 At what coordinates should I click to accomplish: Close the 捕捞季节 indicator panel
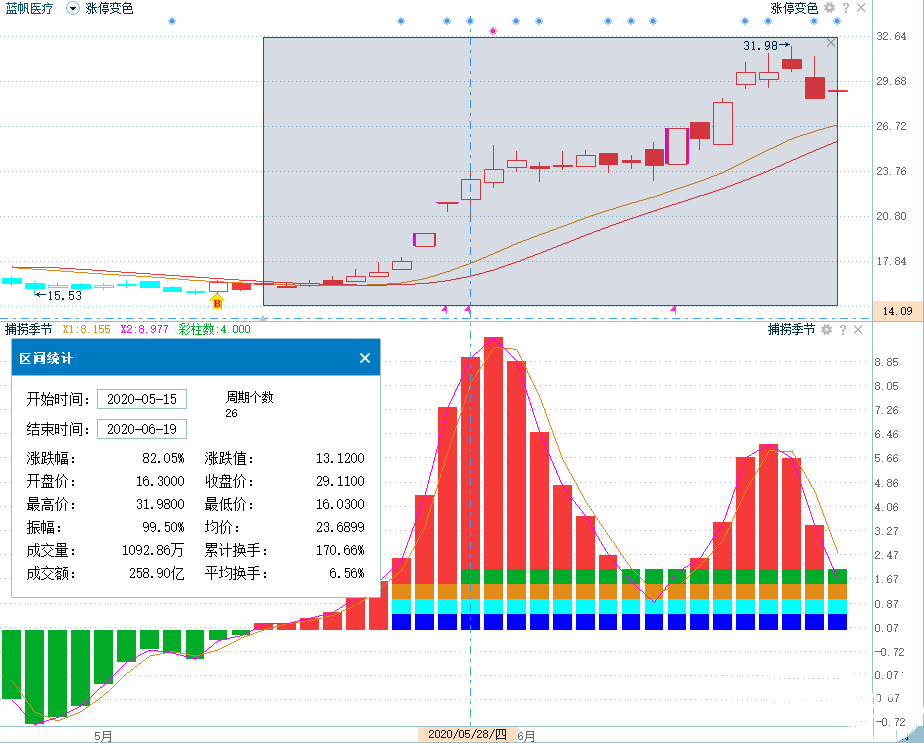pyautogui.click(x=858, y=329)
